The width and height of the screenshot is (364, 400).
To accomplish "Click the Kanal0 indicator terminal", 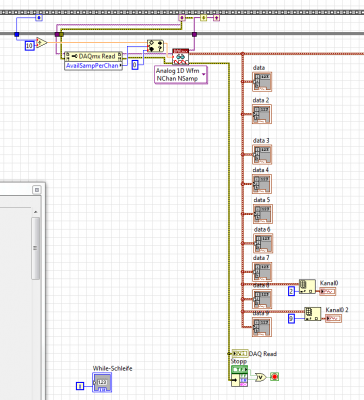I will [x=328, y=292].
